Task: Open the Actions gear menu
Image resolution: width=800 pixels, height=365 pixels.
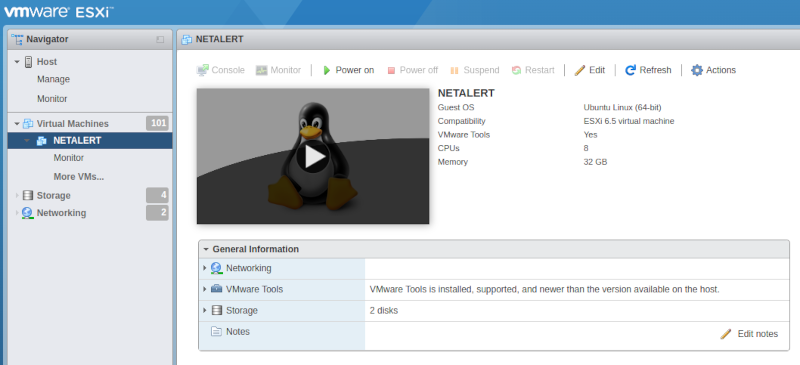Action: pyautogui.click(x=713, y=70)
